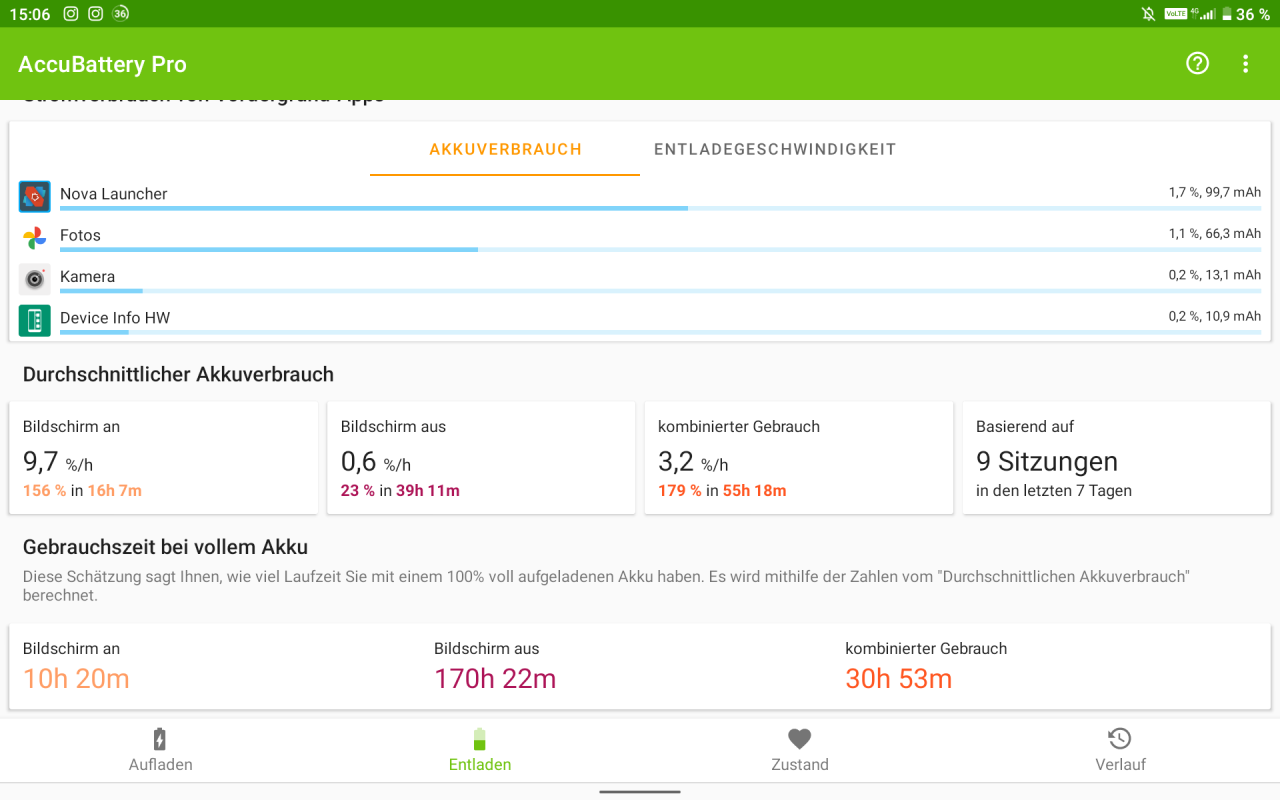Tap the Nova Launcher usage bar
This screenshot has height=800, width=1280.
tap(660, 208)
